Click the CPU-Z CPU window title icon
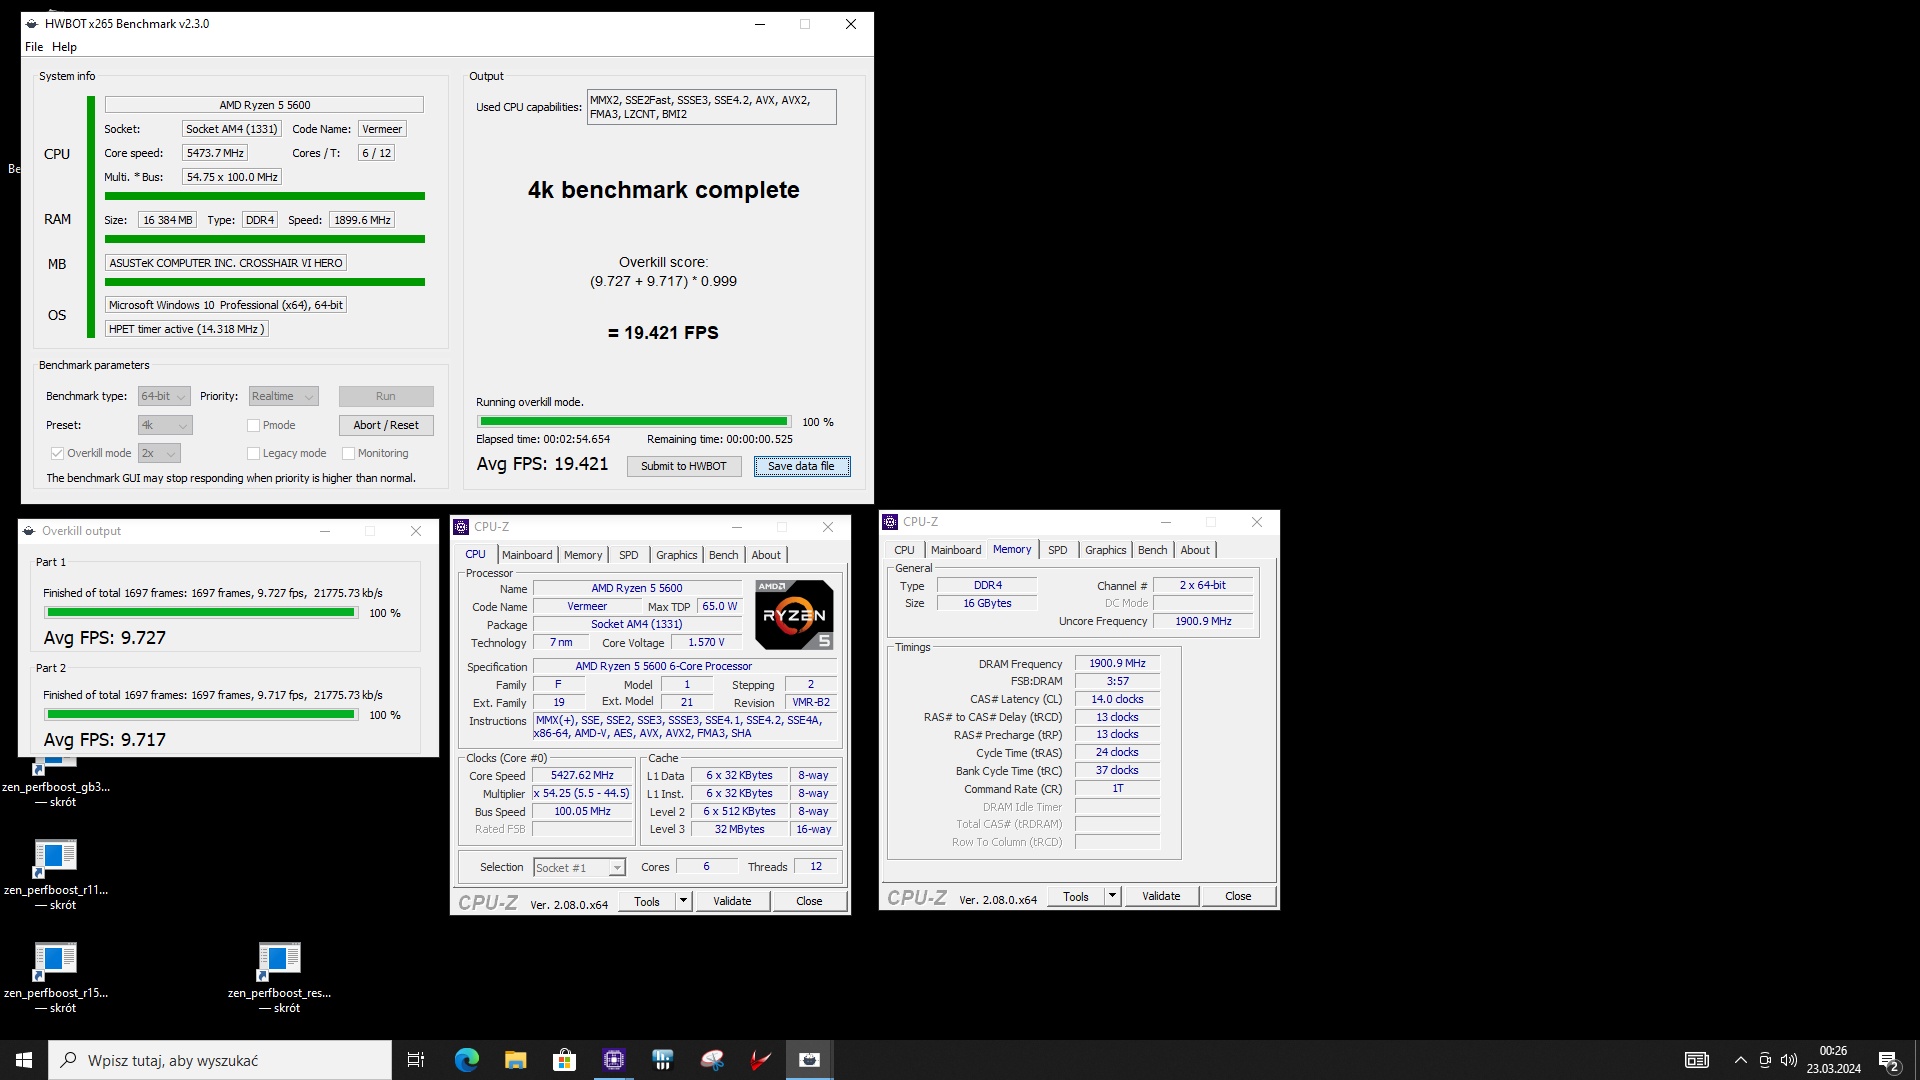This screenshot has height=1080, width=1920. pyautogui.click(x=461, y=527)
